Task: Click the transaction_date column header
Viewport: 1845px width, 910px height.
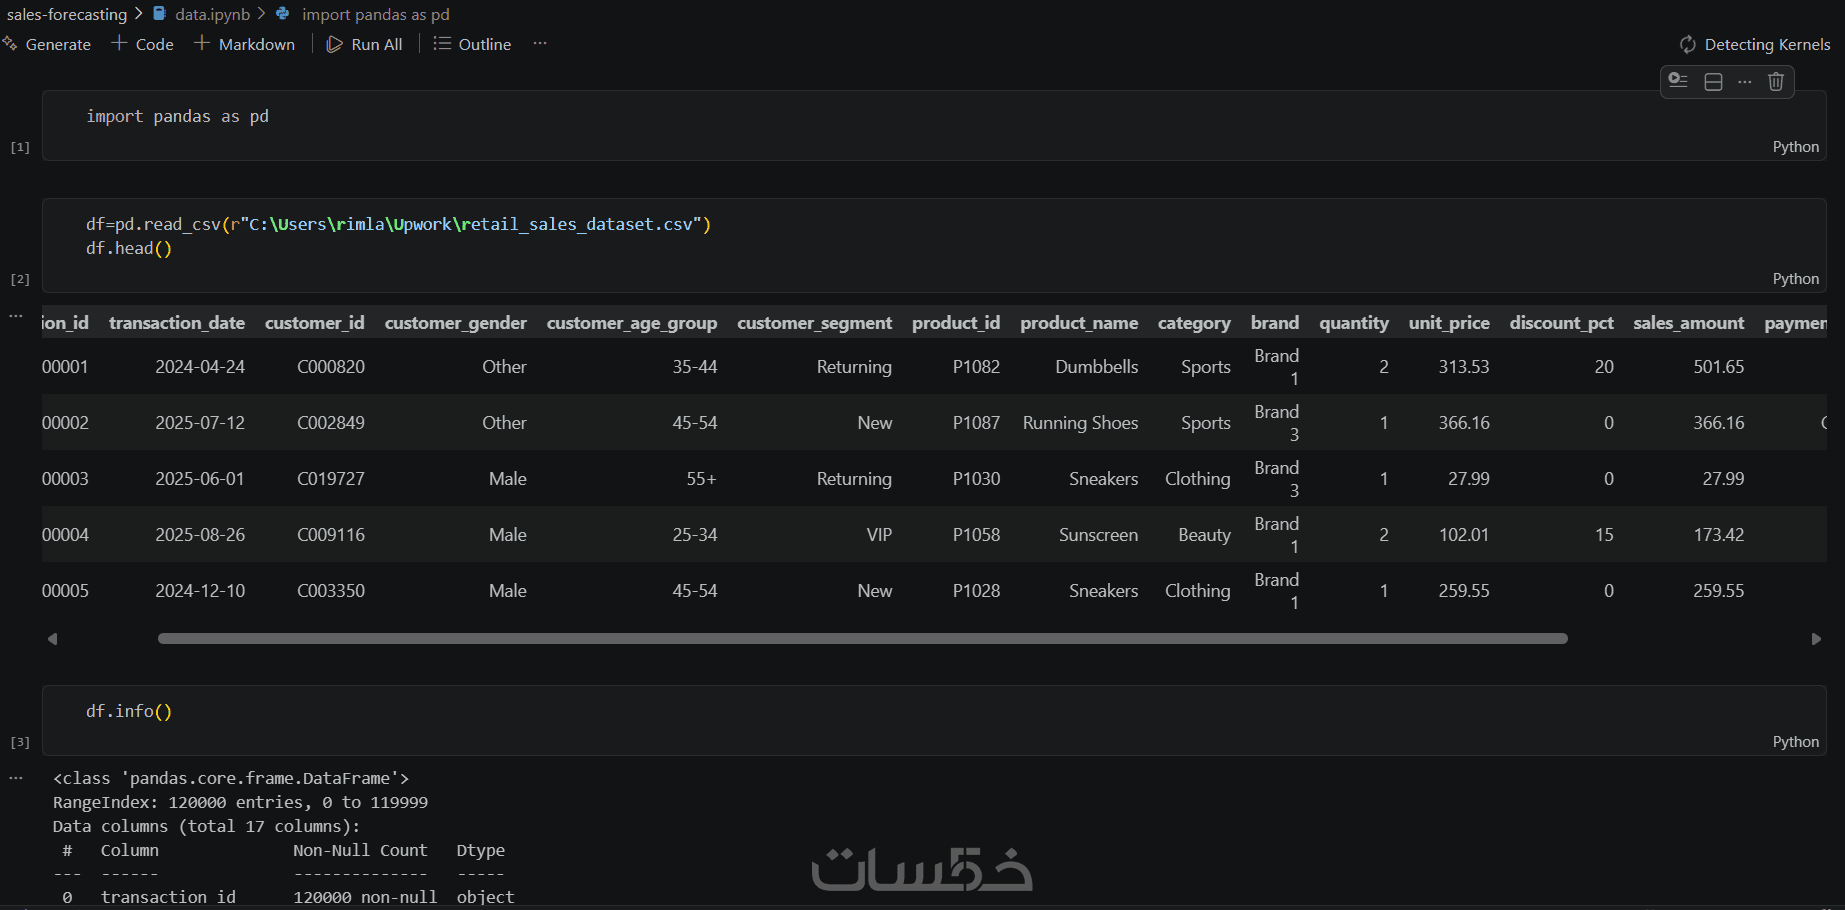Action: (177, 323)
